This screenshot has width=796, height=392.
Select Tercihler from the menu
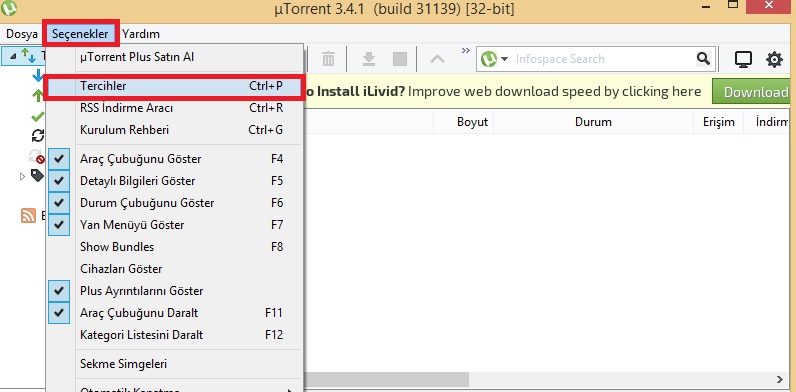[174, 86]
